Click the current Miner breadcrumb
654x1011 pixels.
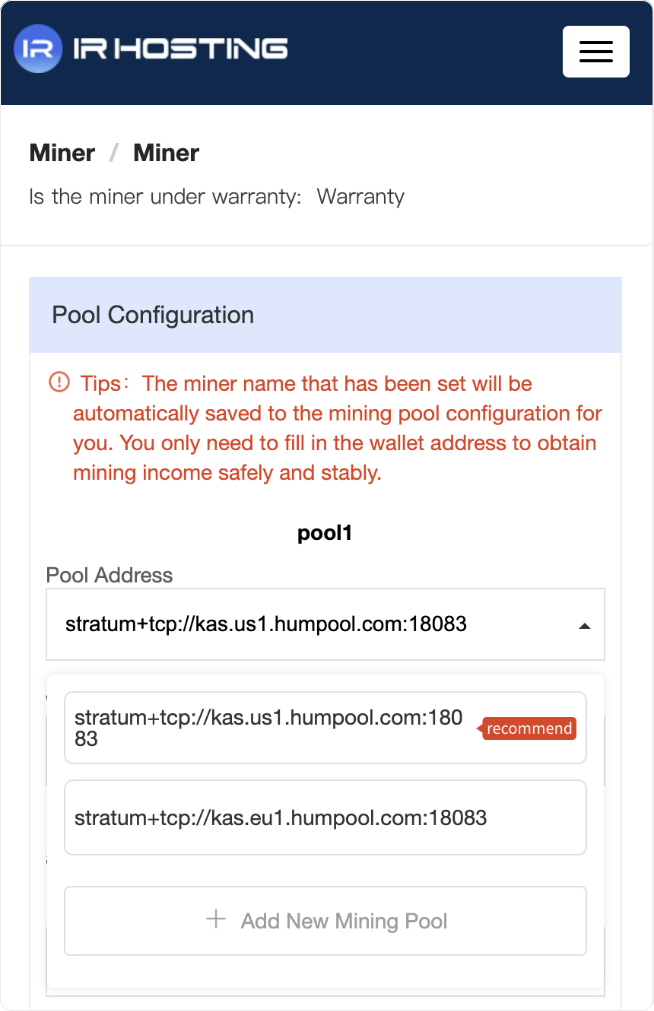click(x=166, y=153)
